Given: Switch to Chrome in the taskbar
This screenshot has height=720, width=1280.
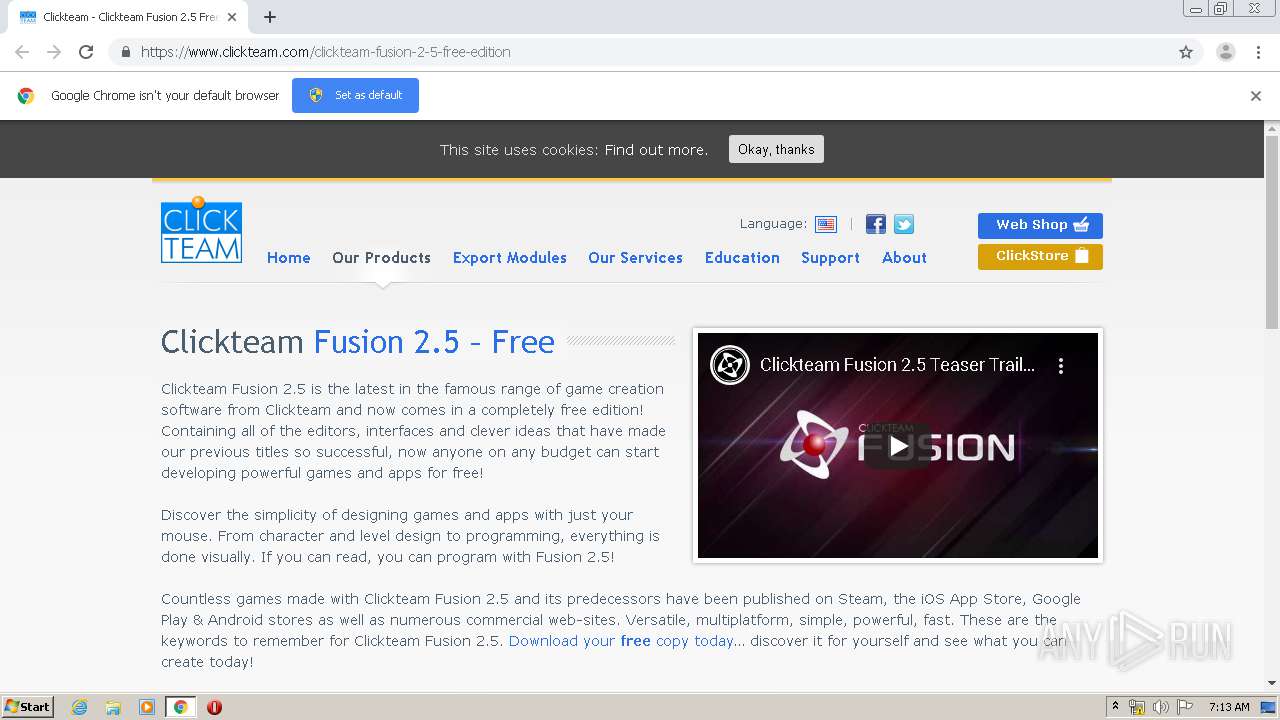Looking at the screenshot, I should [x=181, y=707].
